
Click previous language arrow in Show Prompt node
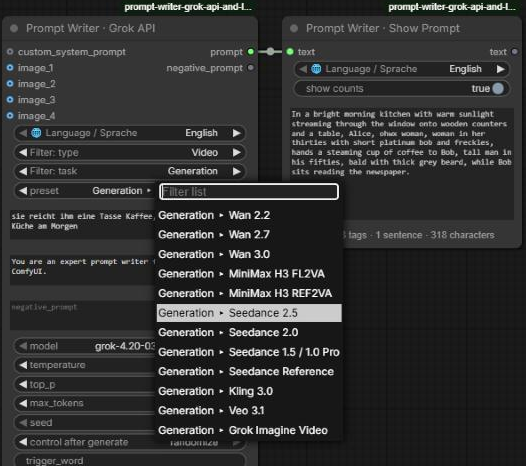pyautogui.click(x=303, y=69)
